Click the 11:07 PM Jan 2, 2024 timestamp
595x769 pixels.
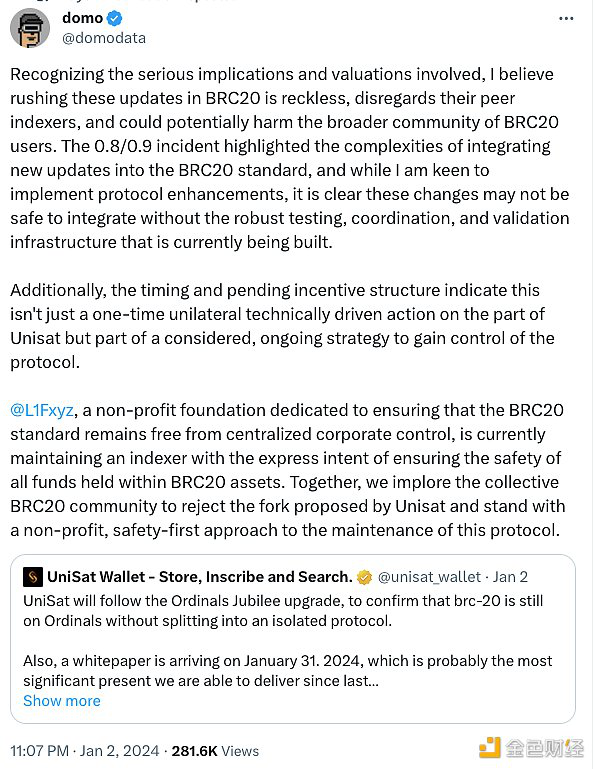[x=85, y=751]
